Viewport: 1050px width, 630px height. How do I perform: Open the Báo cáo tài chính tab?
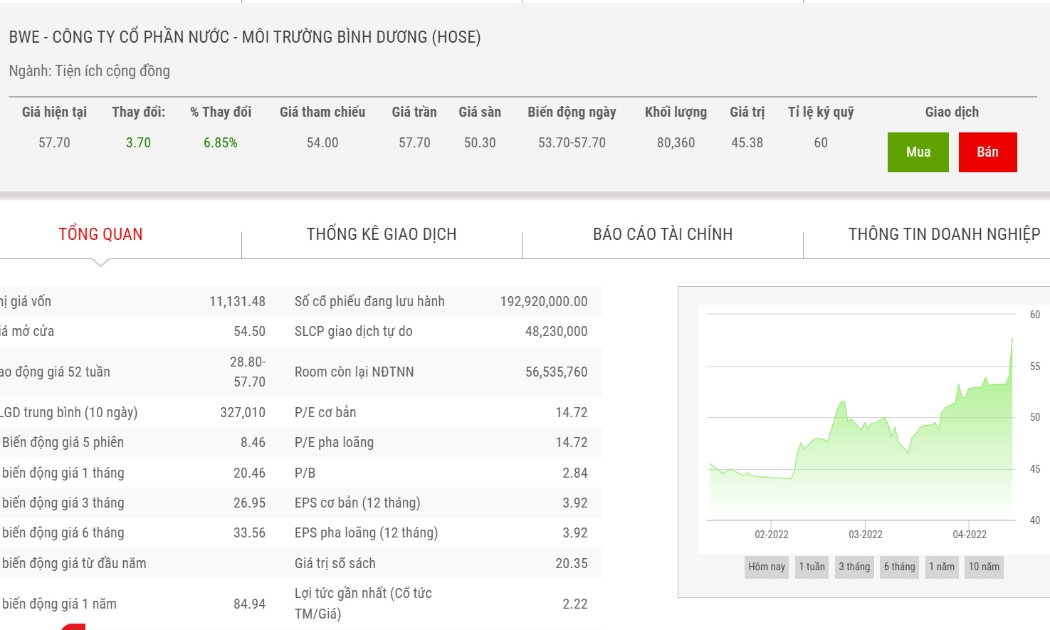[x=663, y=234]
